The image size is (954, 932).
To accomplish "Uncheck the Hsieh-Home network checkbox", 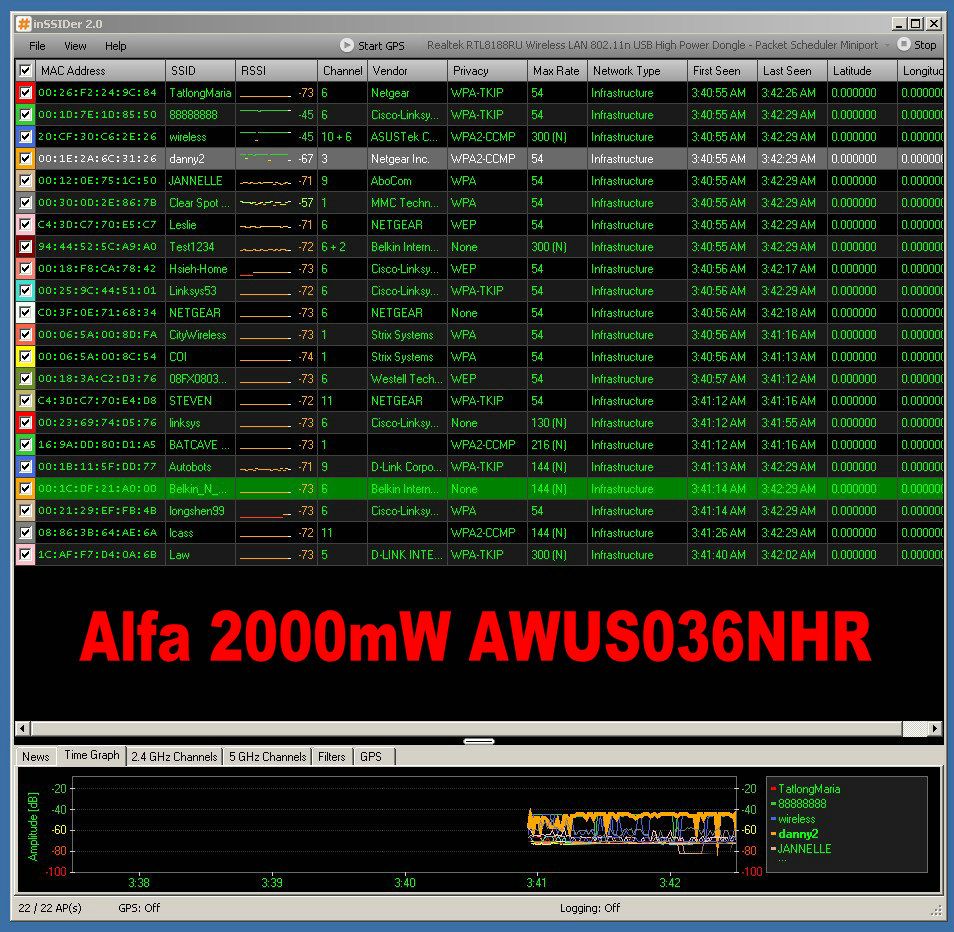I will (x=25, y=268).
